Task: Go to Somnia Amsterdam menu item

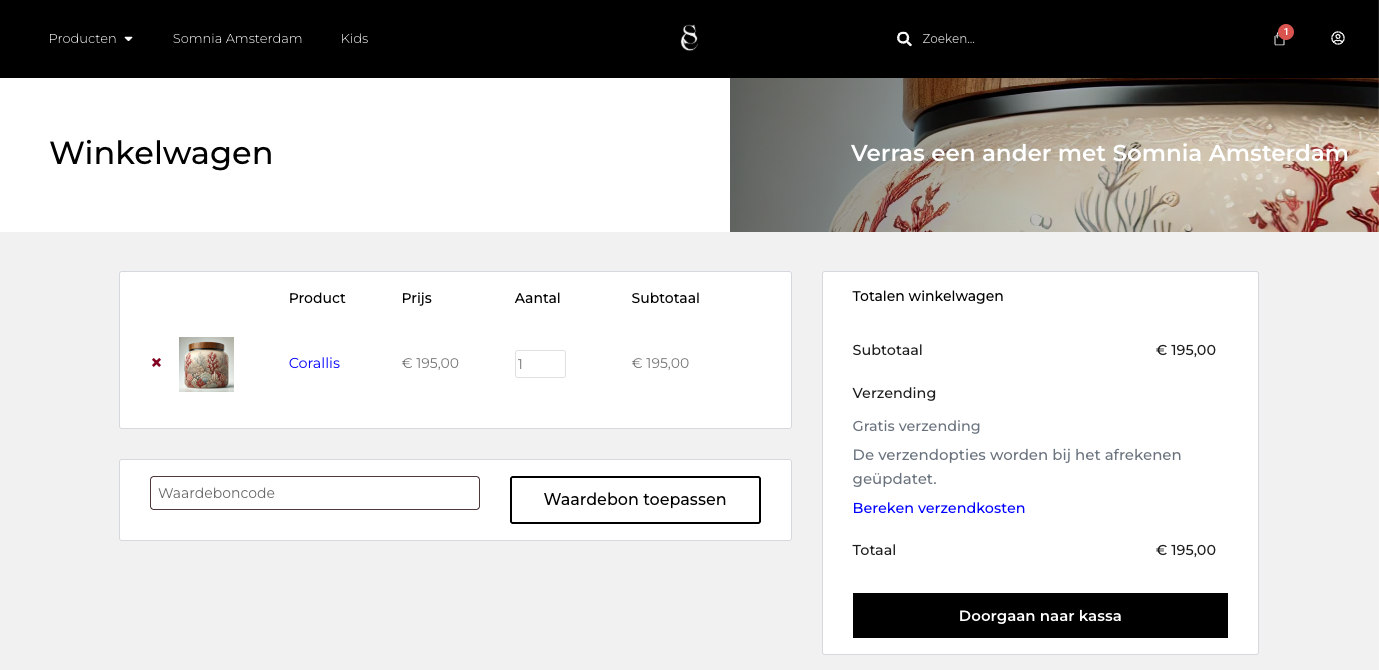Action: tap(237, 38)
